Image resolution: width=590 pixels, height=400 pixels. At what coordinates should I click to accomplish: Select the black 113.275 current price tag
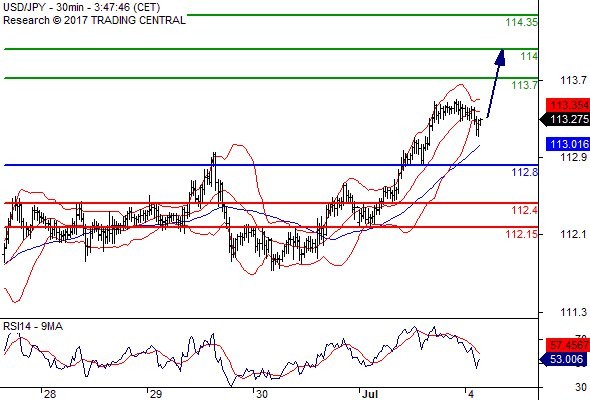point(565,119)
